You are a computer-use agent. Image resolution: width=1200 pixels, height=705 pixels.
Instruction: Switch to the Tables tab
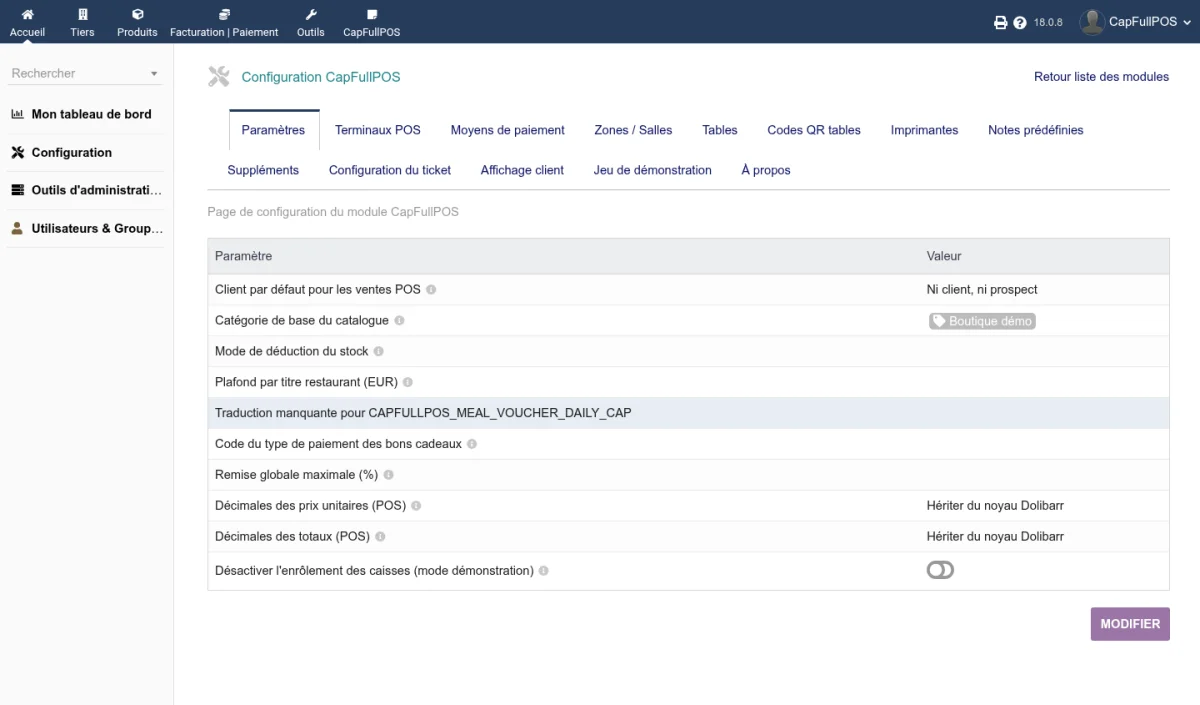coord(720,130)
